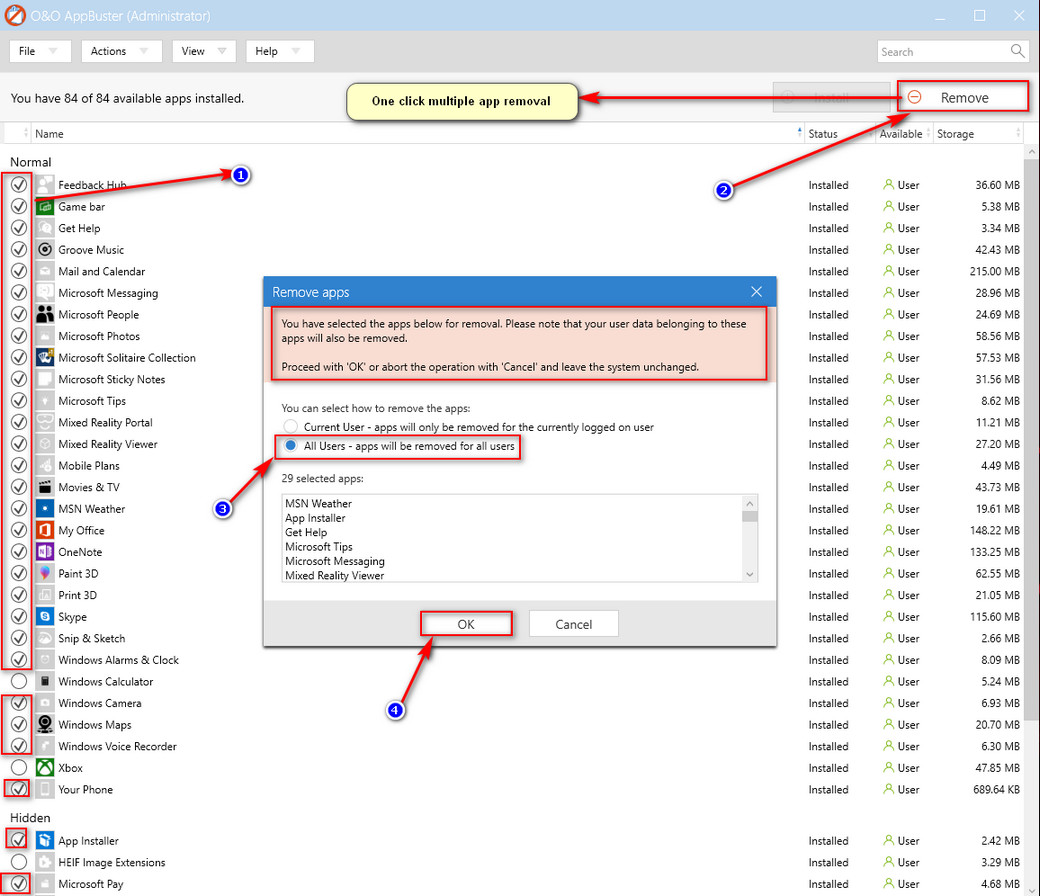Check the Windows Calculator checkbox
Image resolution: width=1040 pixels, height=896 pixels.
point(19,681)
